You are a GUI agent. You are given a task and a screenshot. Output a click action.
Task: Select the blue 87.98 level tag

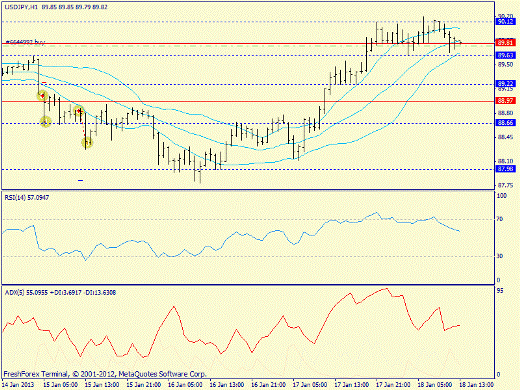click(505, 169)
